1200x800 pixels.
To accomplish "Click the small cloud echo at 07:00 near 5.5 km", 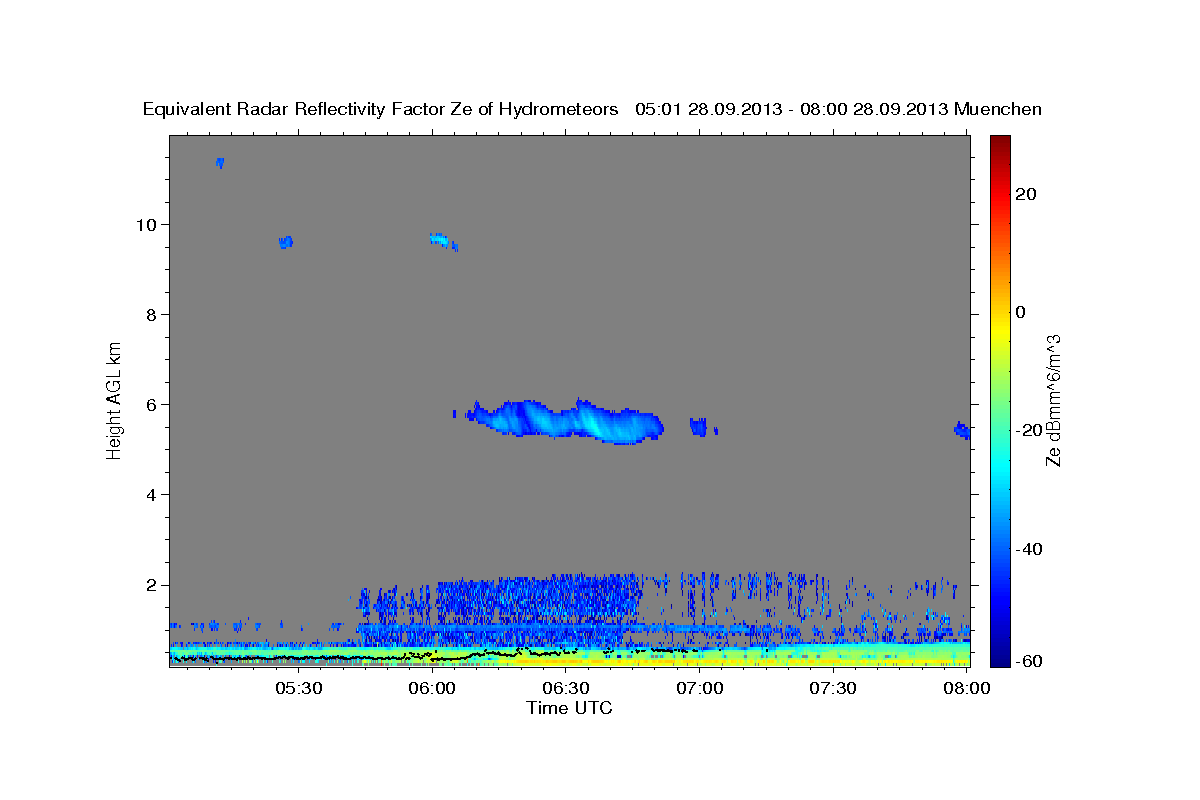I will point(699,427).
